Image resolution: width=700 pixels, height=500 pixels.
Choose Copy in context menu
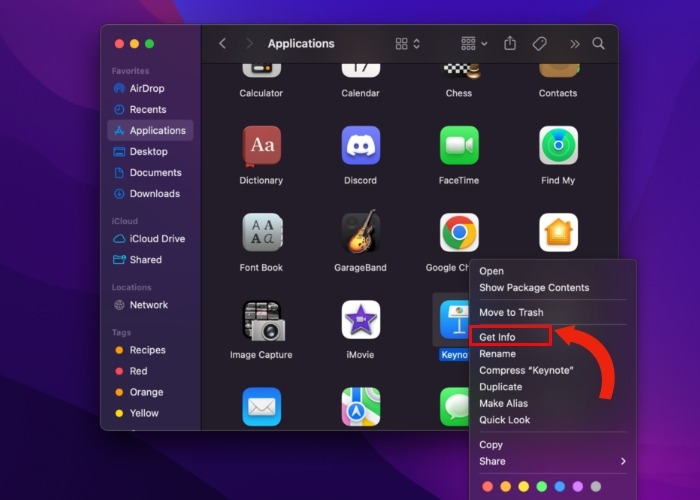[x=491, y=445]
